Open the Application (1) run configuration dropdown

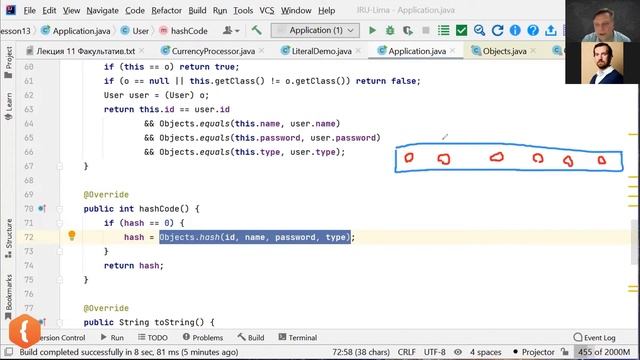[x=315, y=30]
